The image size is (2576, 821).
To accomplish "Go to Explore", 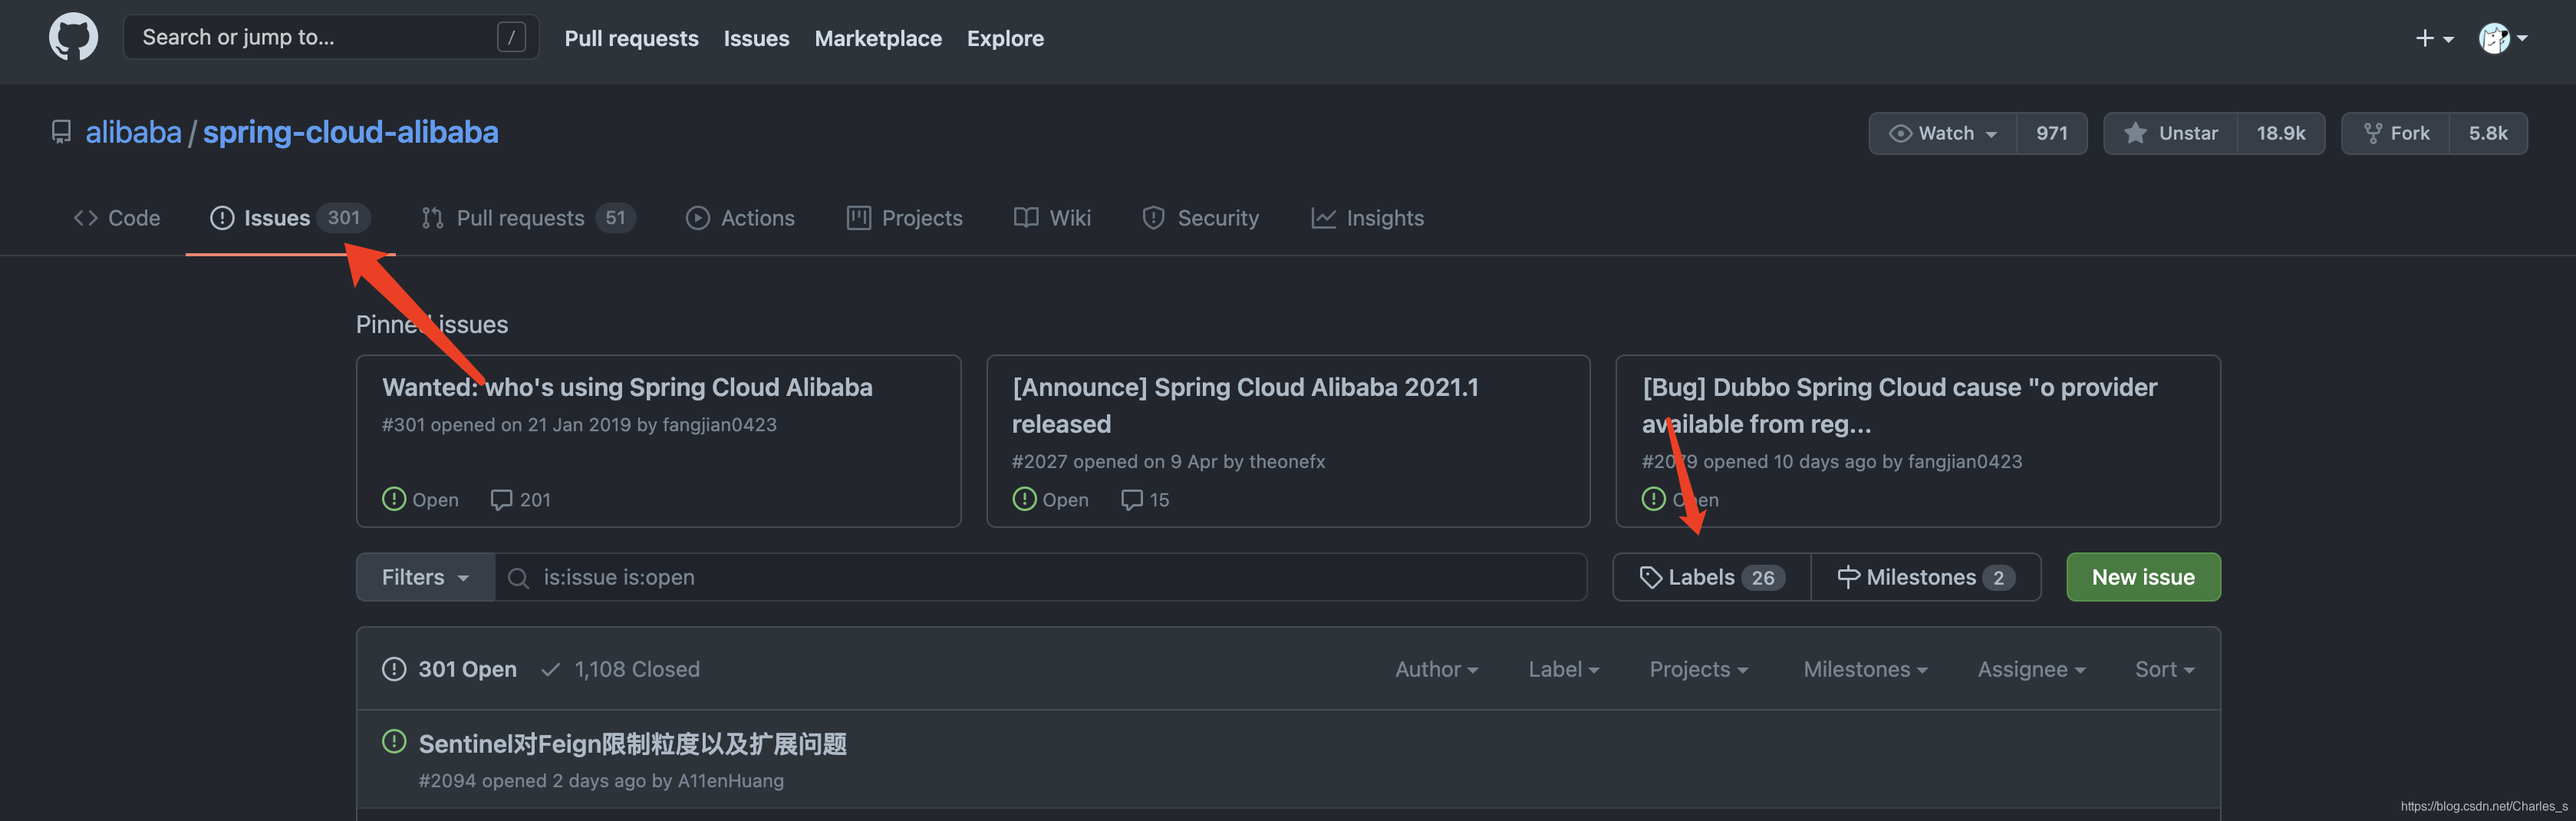I will tap(1005, 38).
